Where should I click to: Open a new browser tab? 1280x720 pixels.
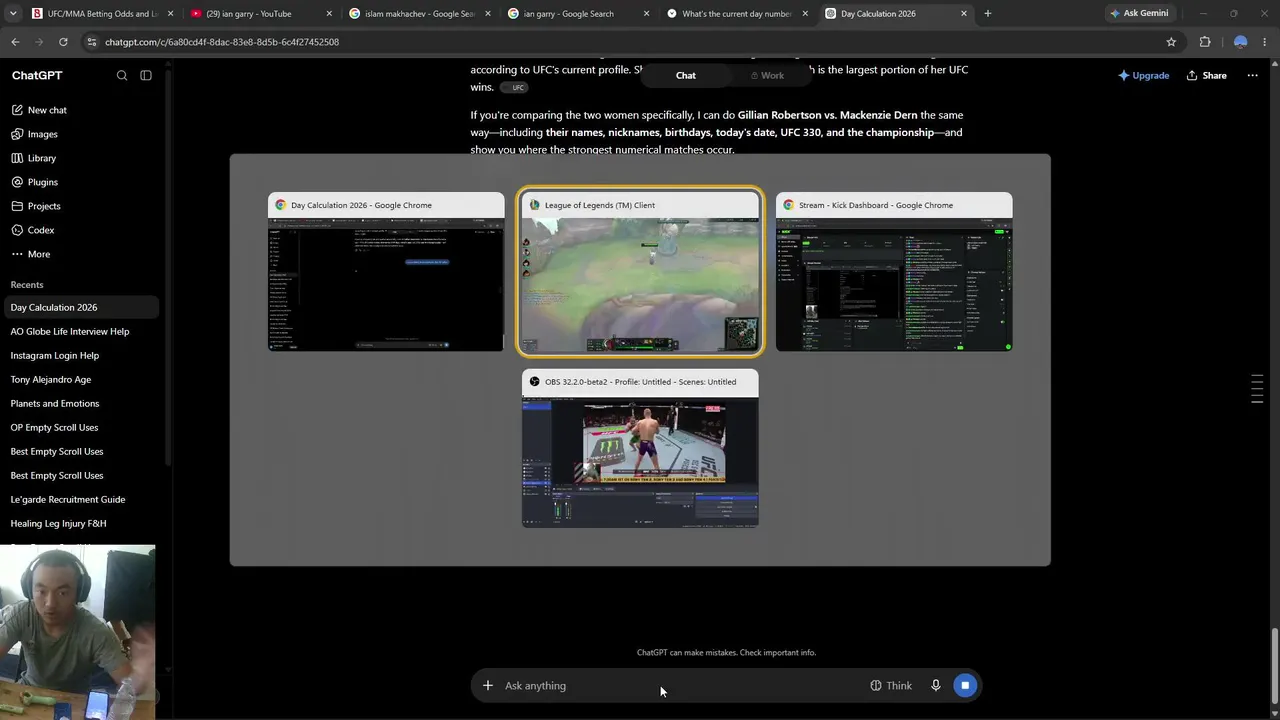coord(988,13)
